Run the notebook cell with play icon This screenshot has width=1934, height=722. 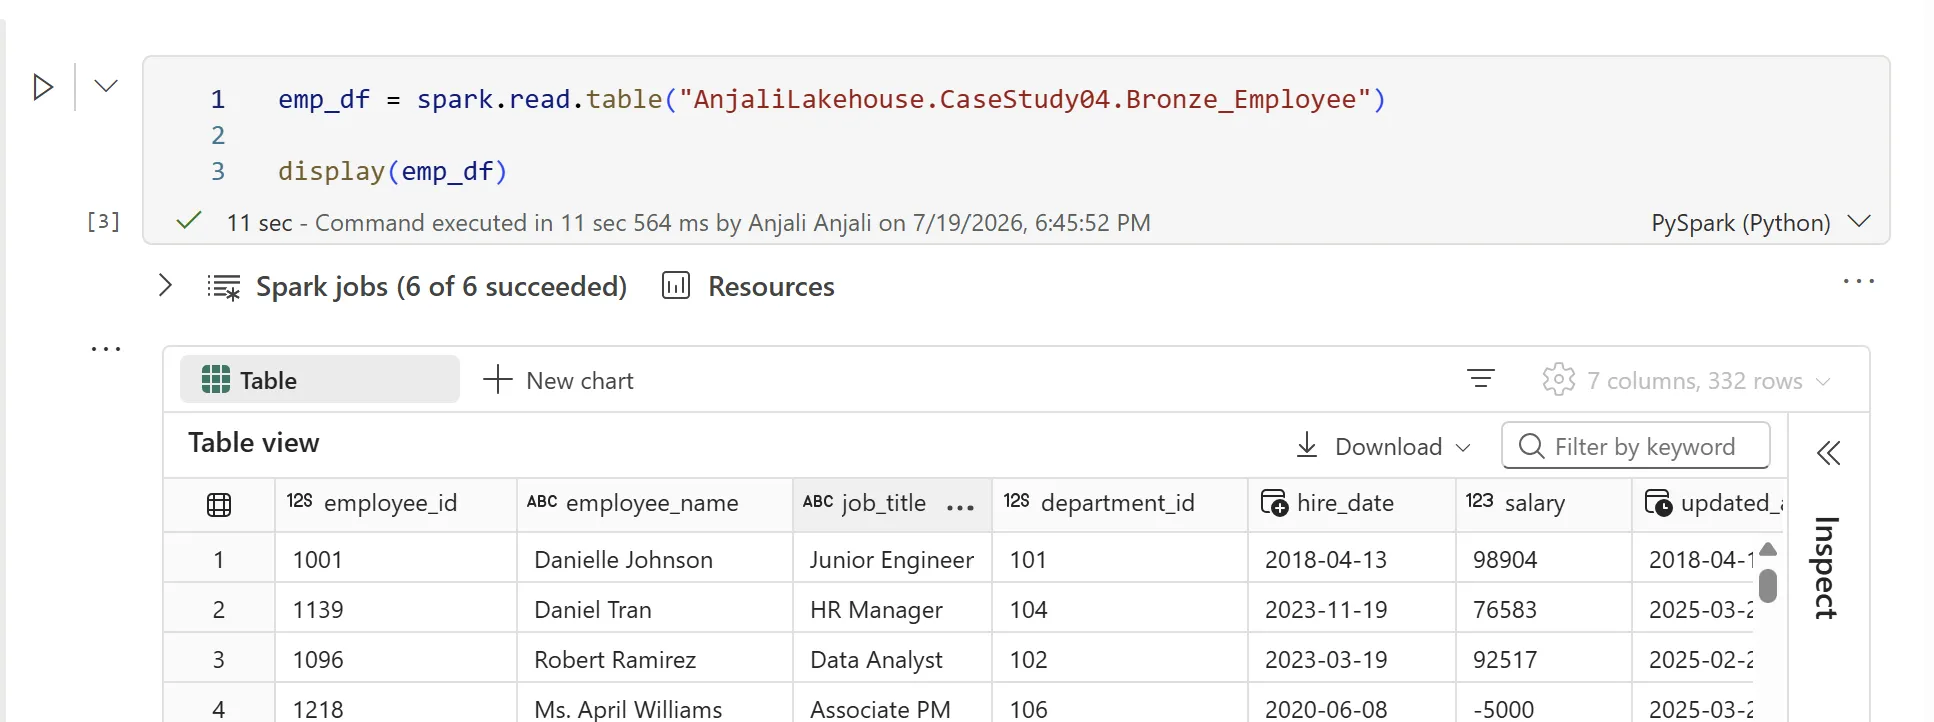[43, 87]
